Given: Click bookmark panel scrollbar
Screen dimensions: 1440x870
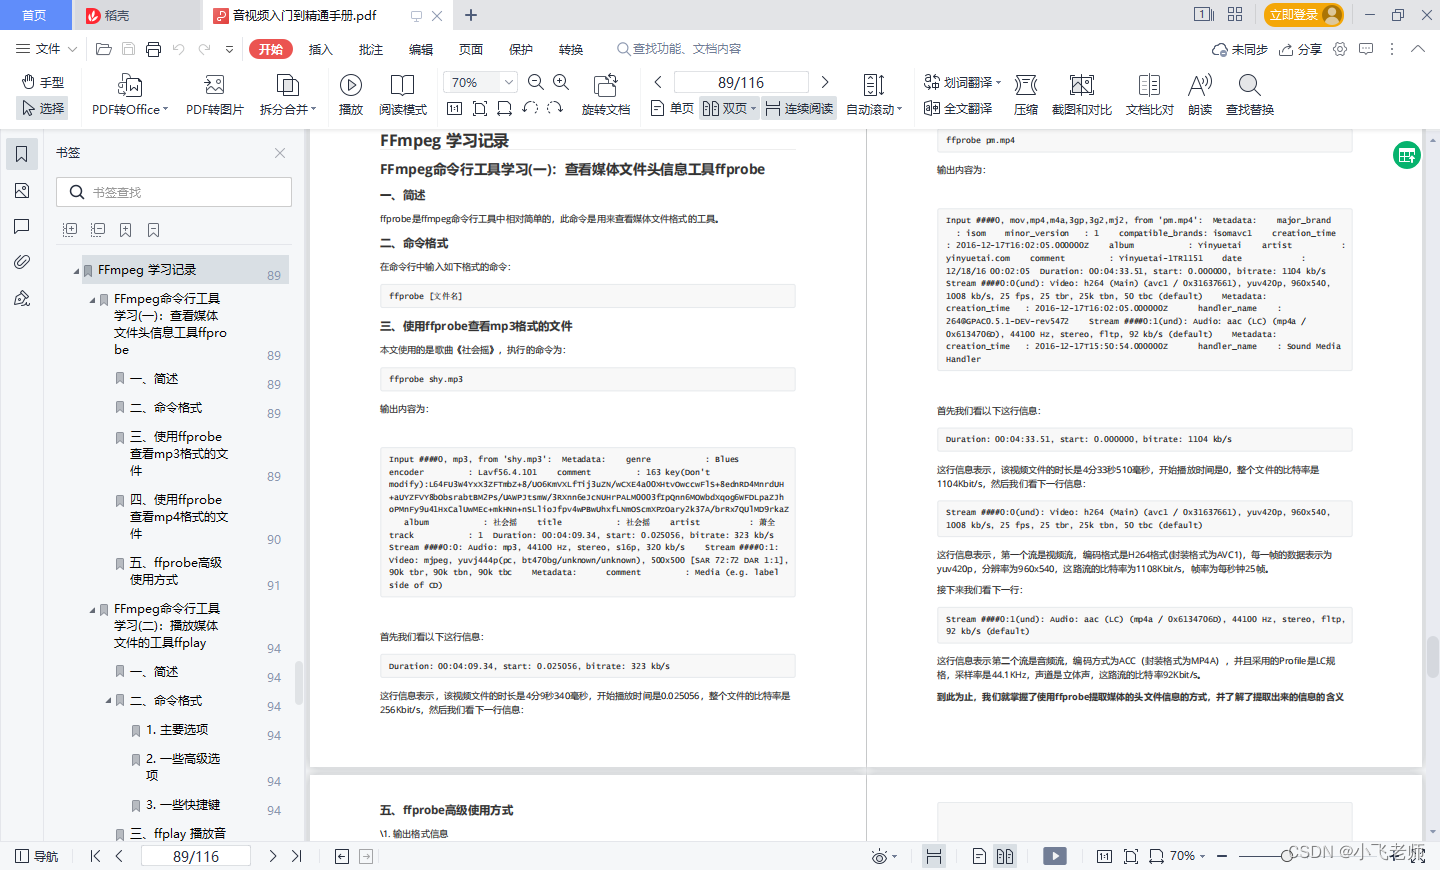Looking at the screenshot, I should tap(298, 683).
